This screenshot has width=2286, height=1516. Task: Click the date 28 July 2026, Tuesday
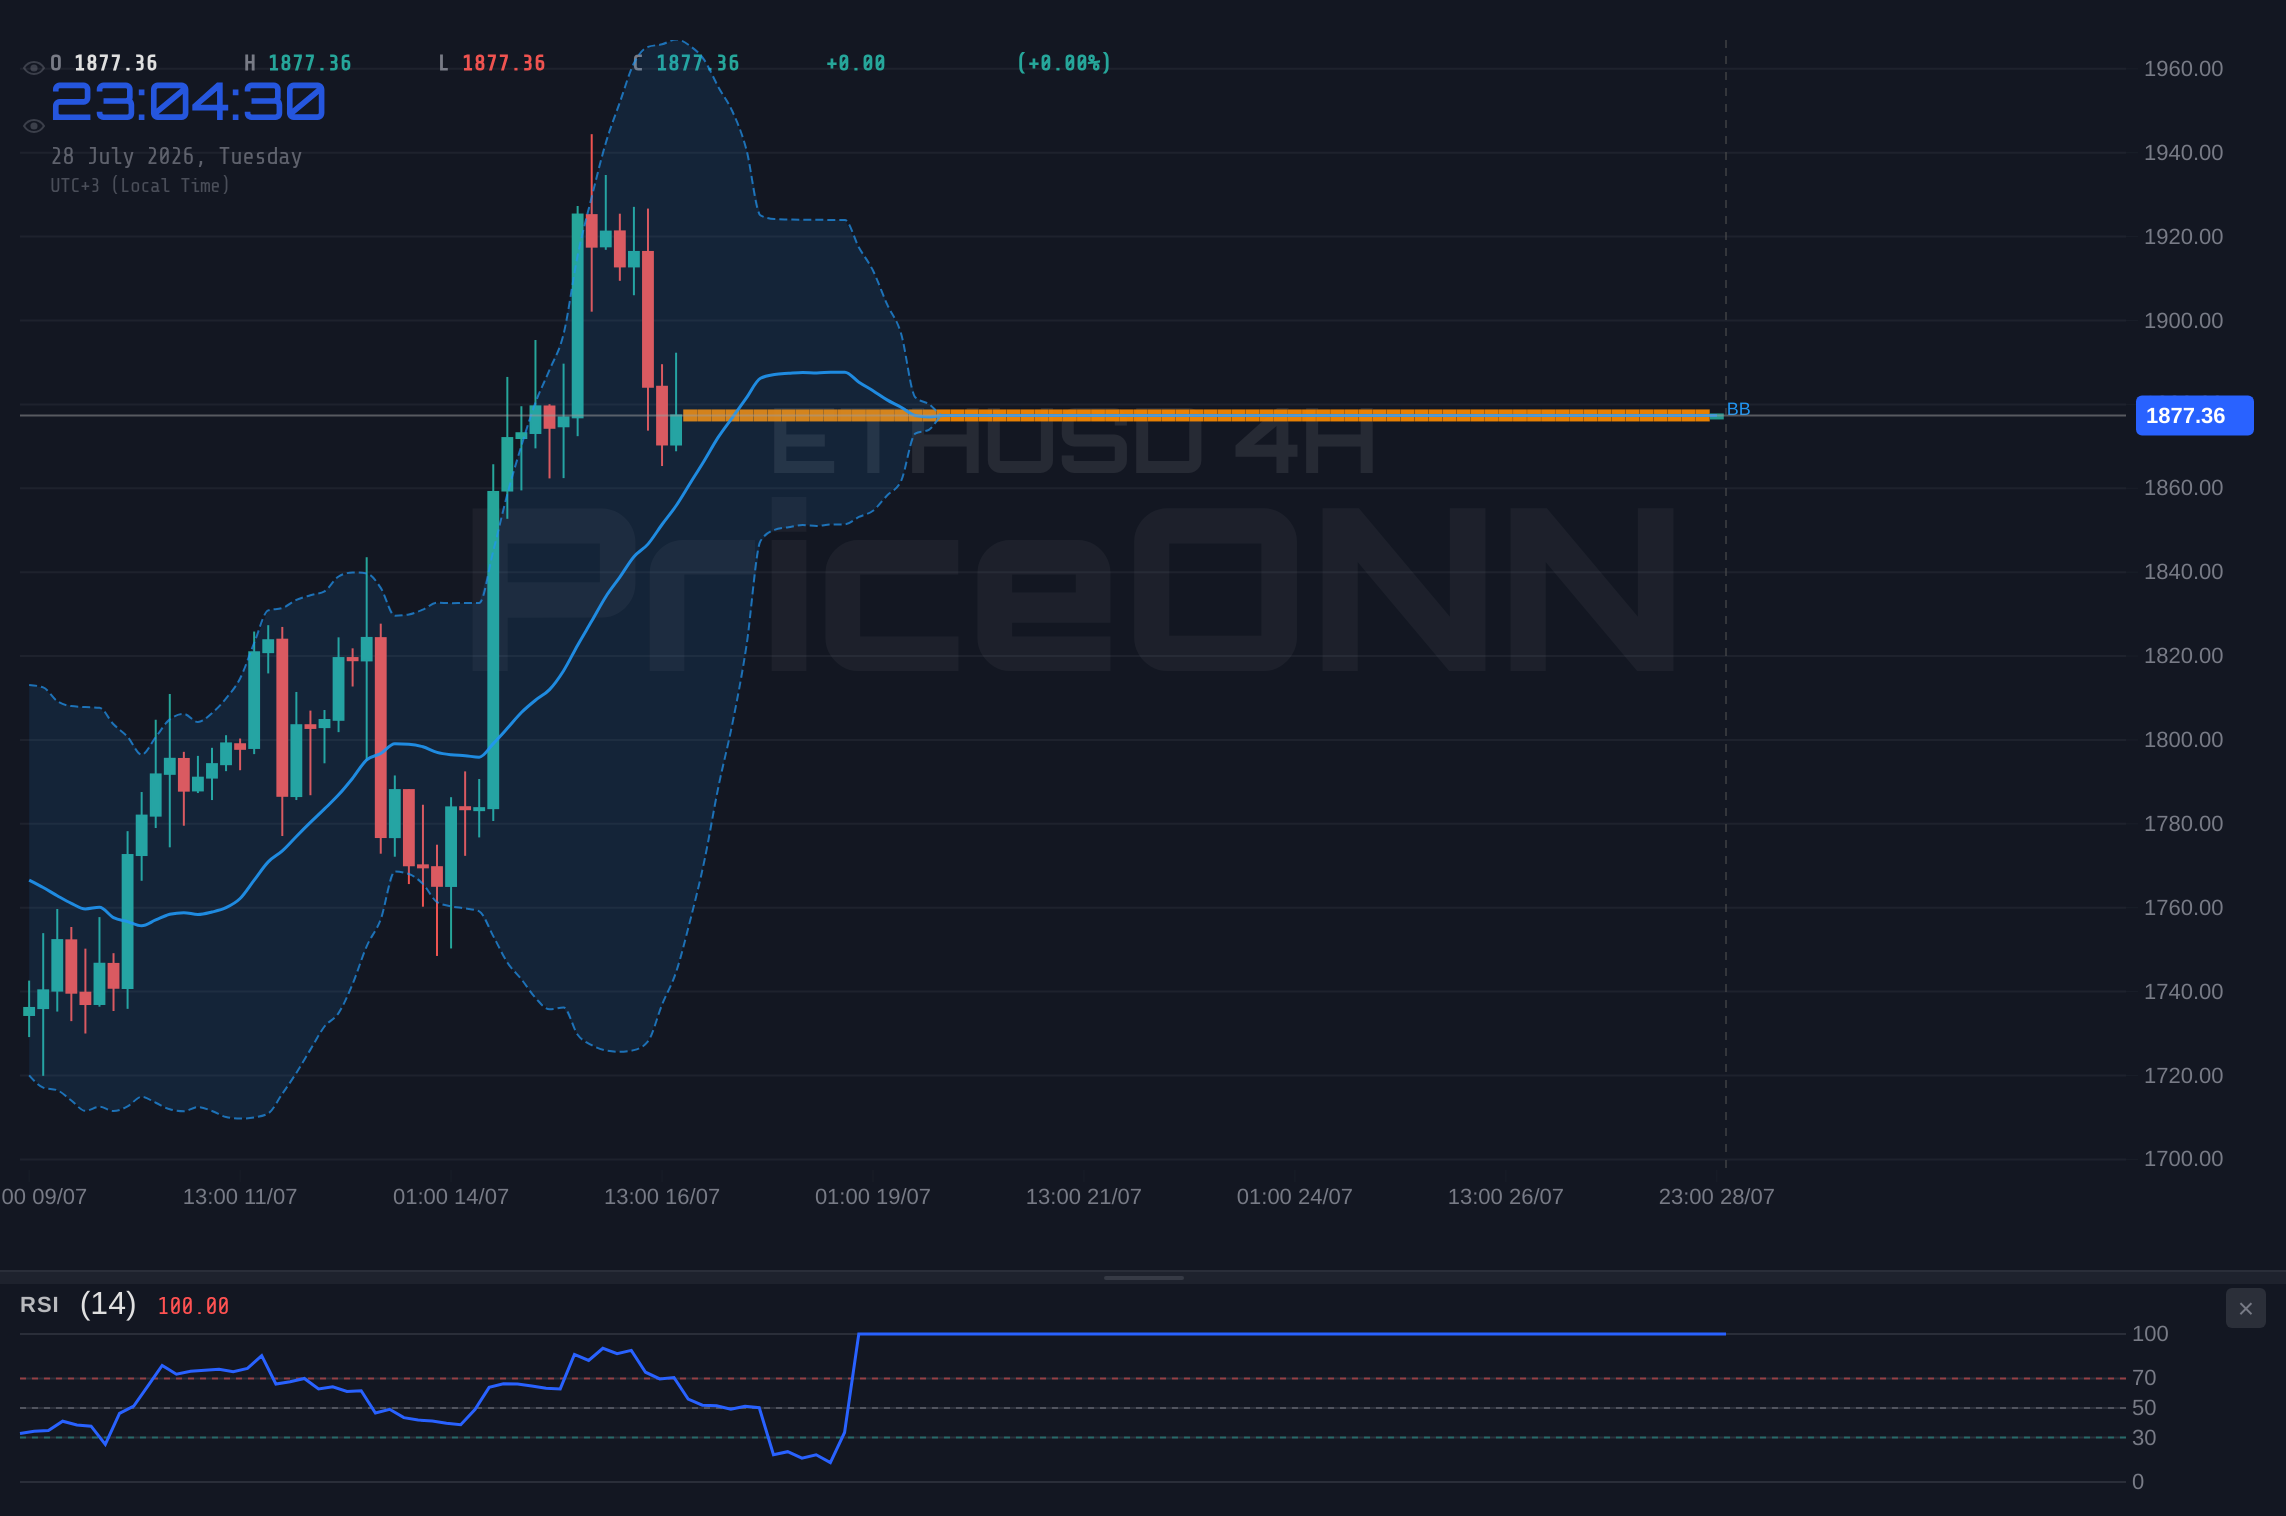pos(176,156)
